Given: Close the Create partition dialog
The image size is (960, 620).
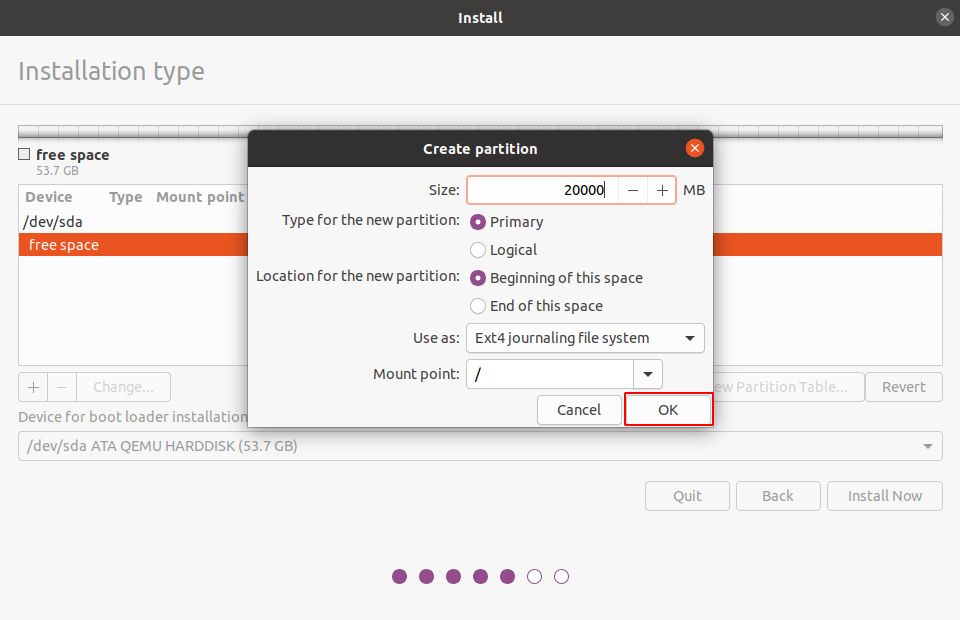Looking at the screenshot, I should [695, 149].
